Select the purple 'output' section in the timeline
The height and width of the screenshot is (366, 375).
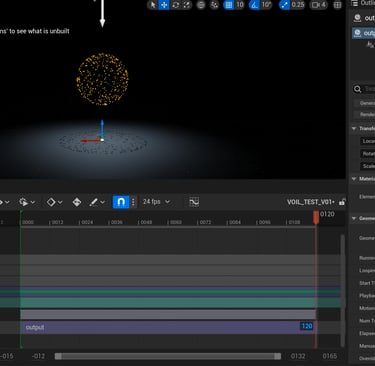167,327
